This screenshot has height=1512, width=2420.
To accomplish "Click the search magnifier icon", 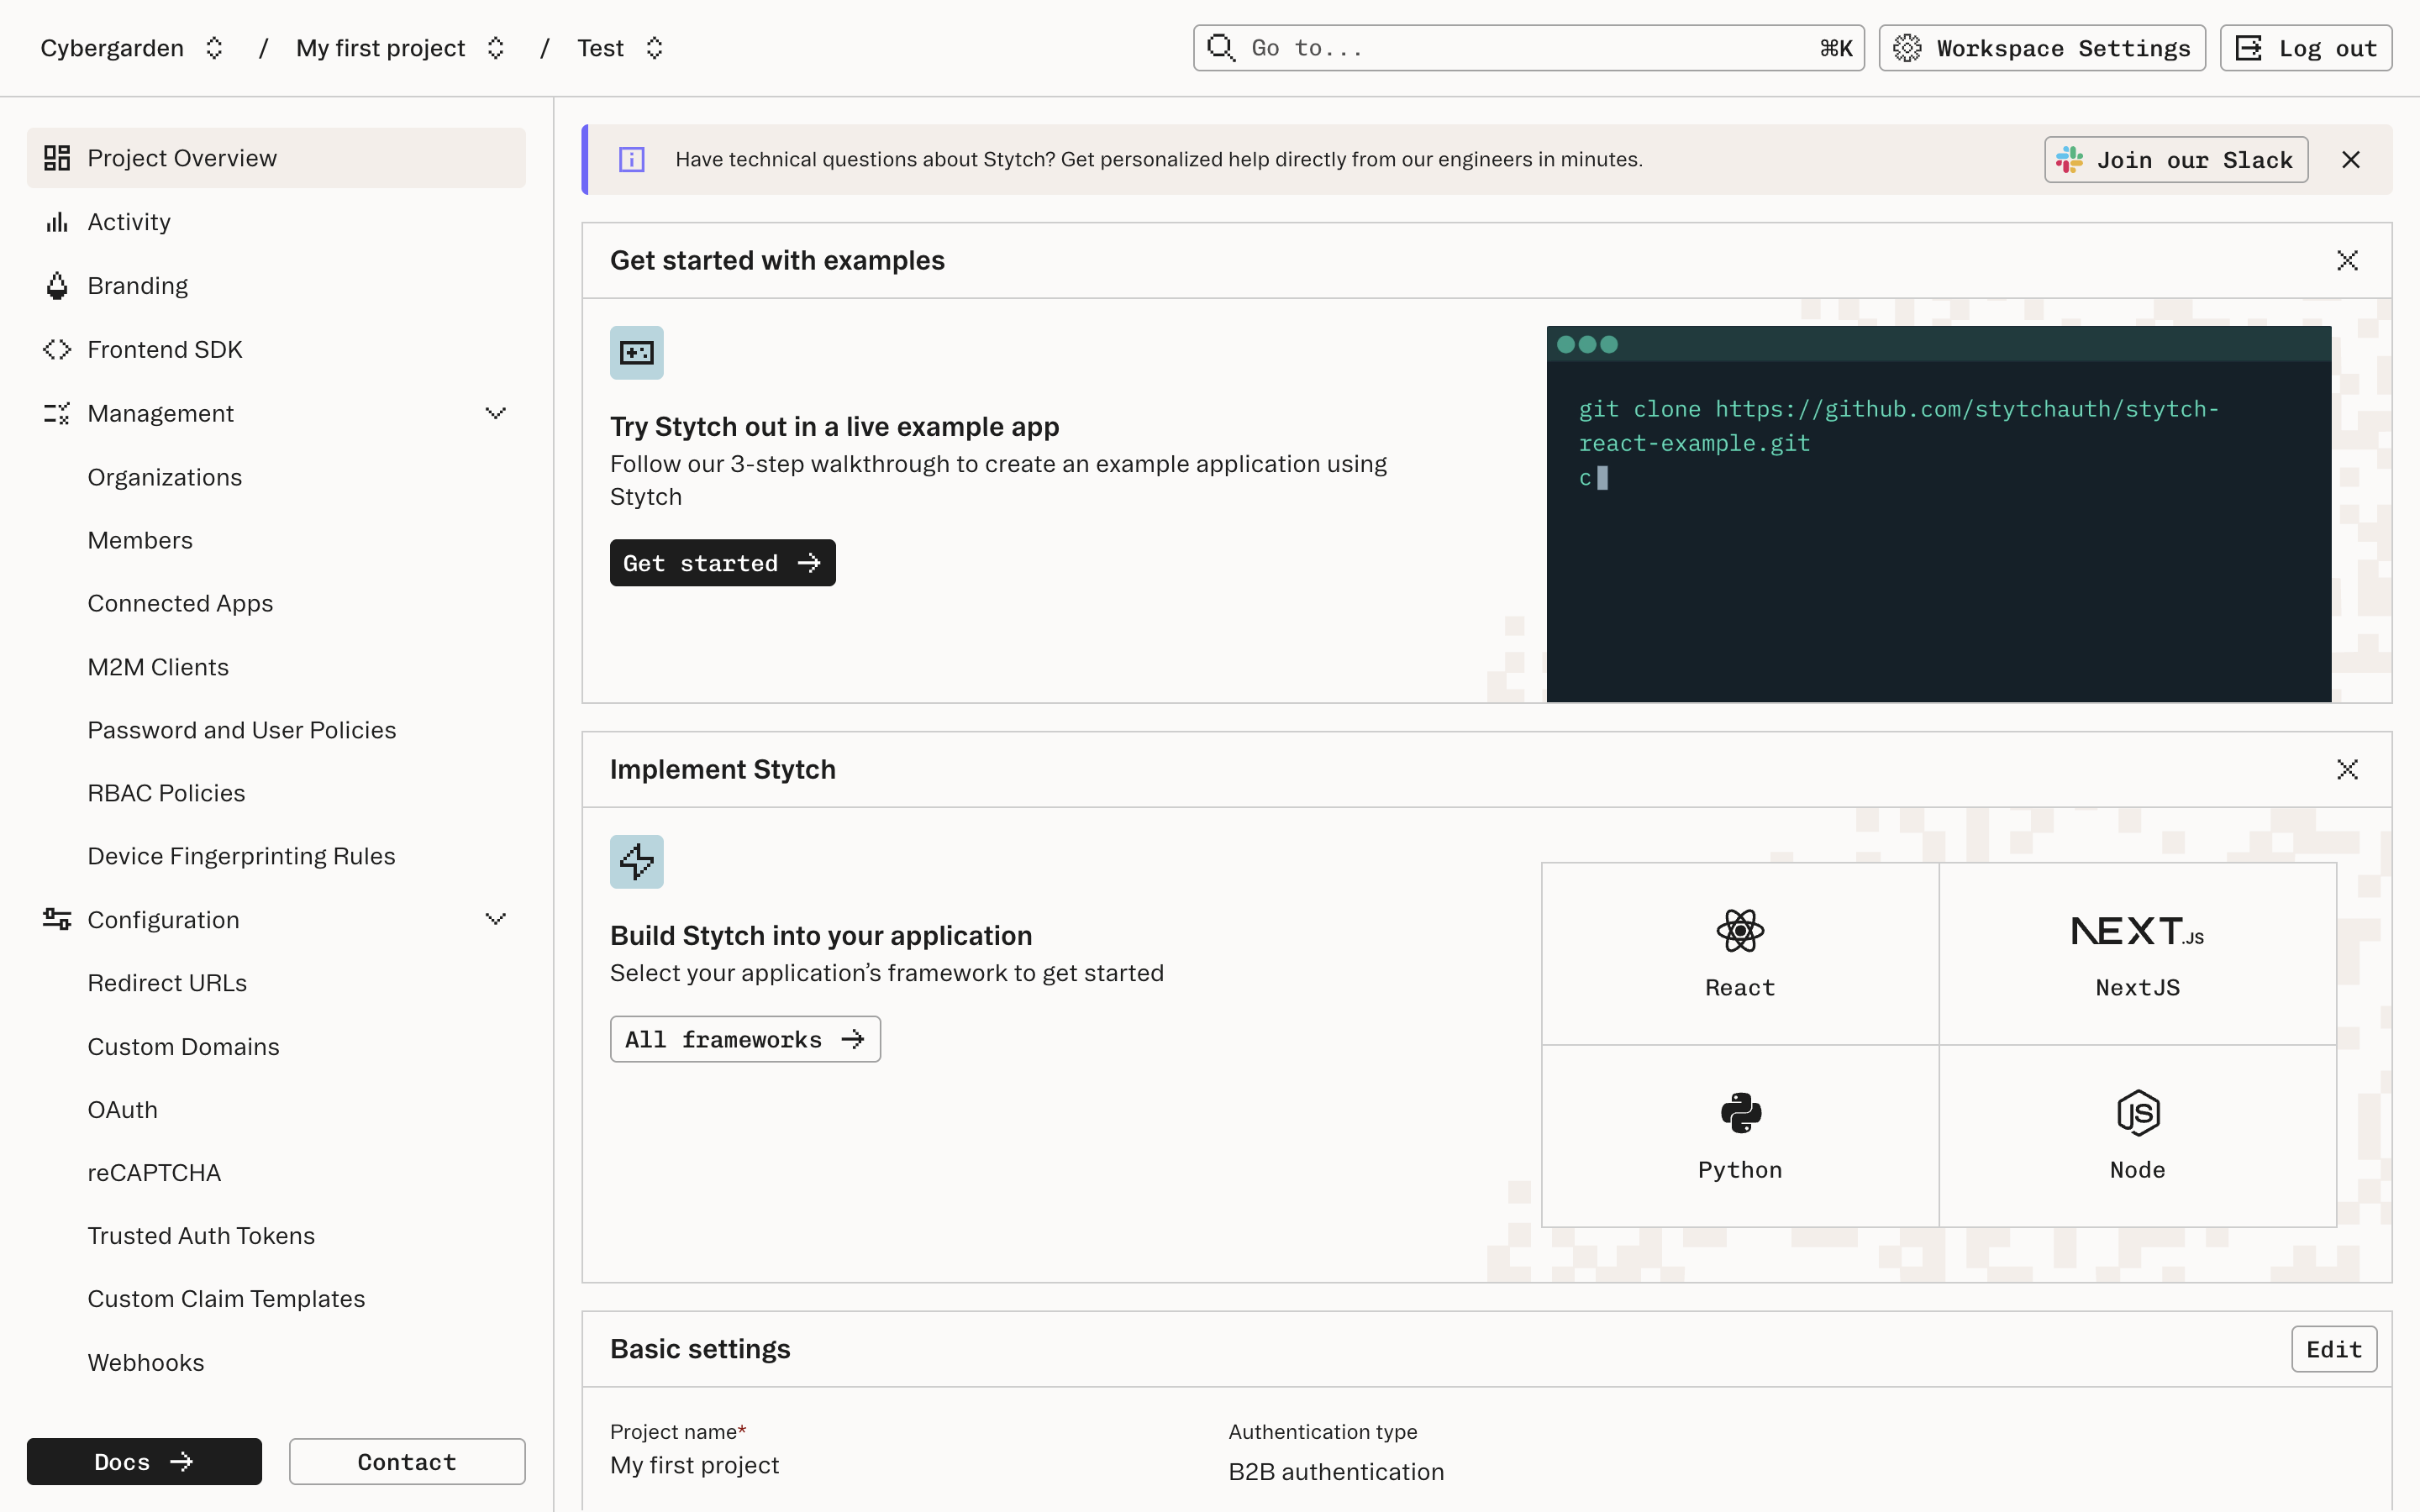I will 1221,48.
